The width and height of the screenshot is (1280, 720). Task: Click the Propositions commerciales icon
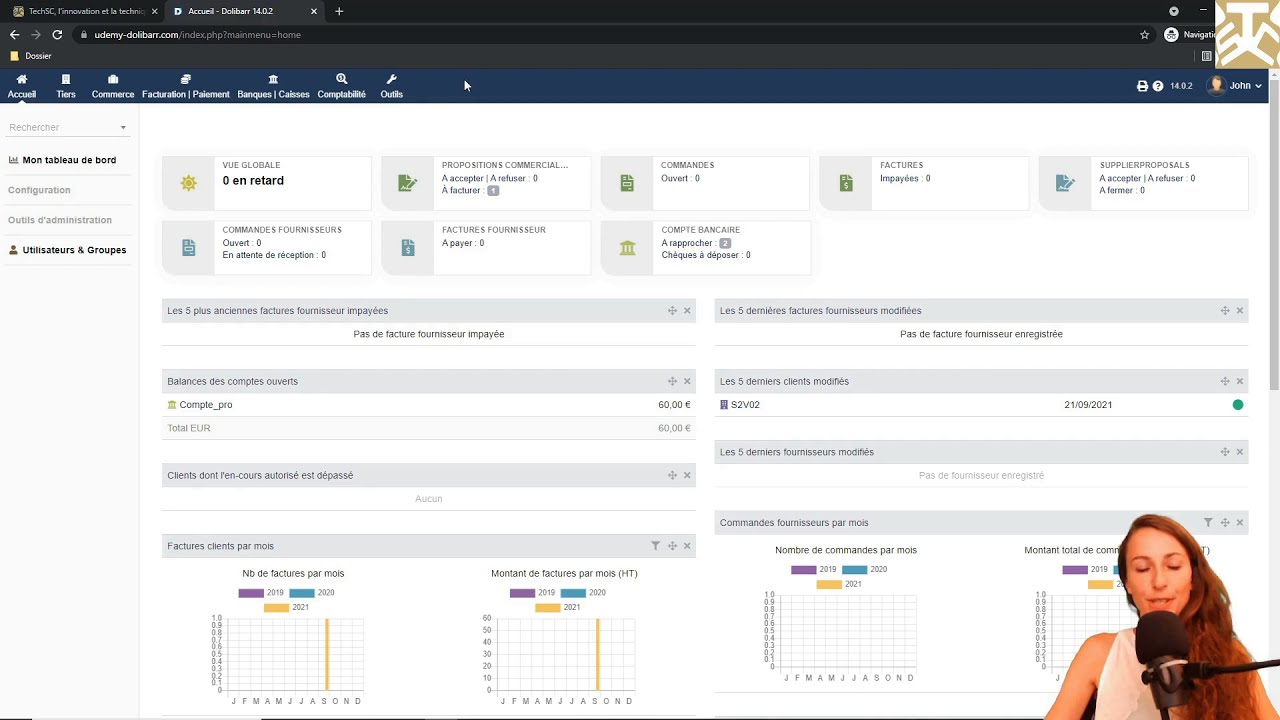pyautogui.click(x=407, y=183)
